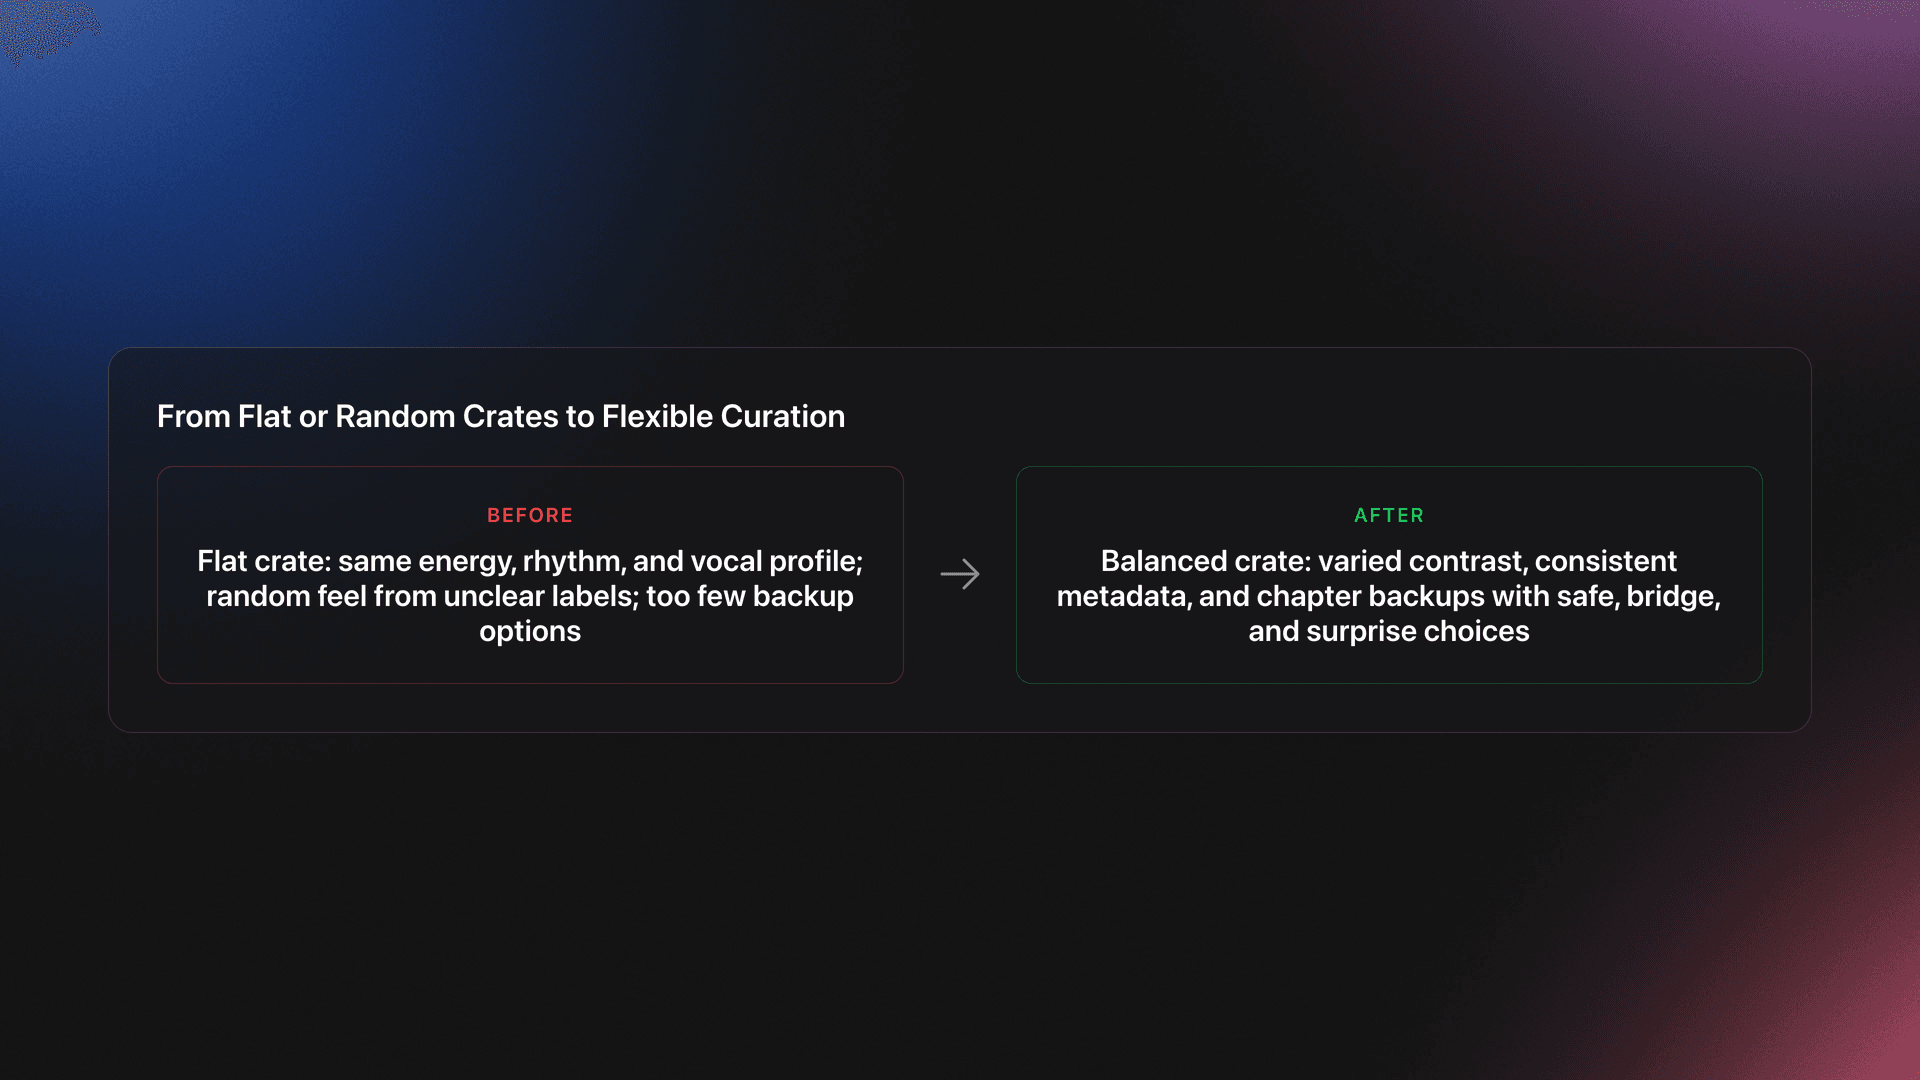Click the phrase "Flat crate:" in the Before card
Screen dimensions: 1920x1080
click(x=263, y=561)
